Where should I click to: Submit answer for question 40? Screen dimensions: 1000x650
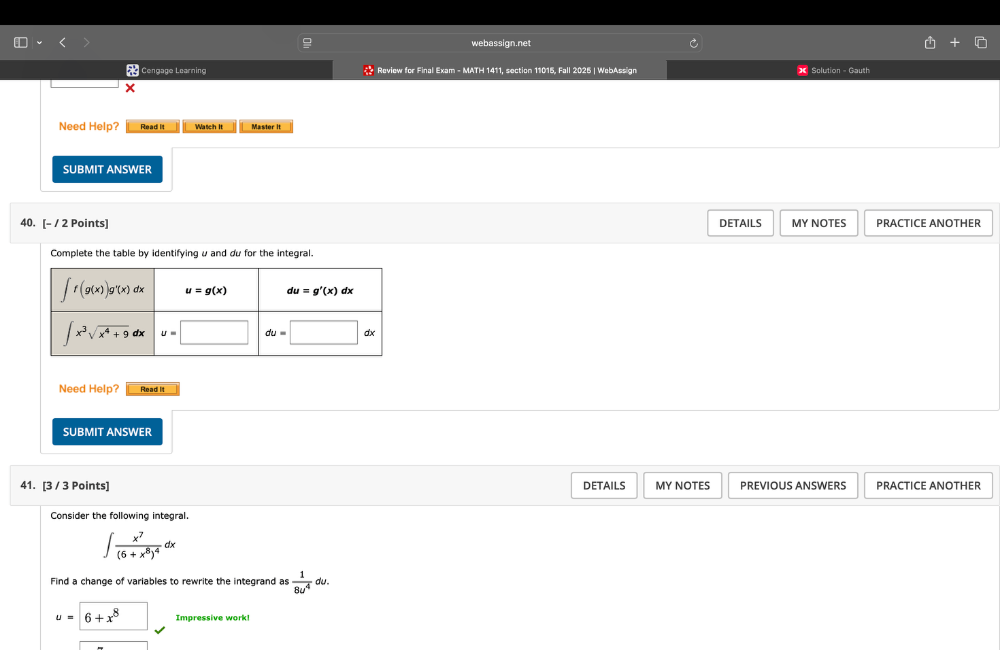coord(107,432)
